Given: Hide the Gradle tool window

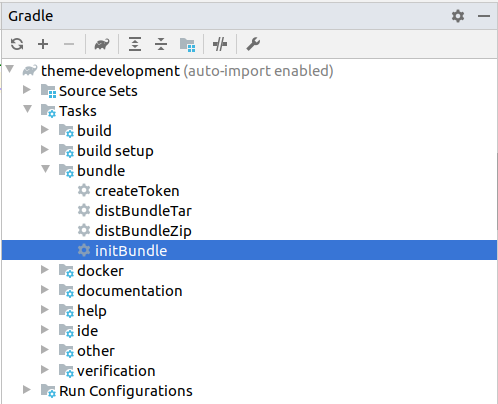Looking at the screenshot, I should [484, 16].
